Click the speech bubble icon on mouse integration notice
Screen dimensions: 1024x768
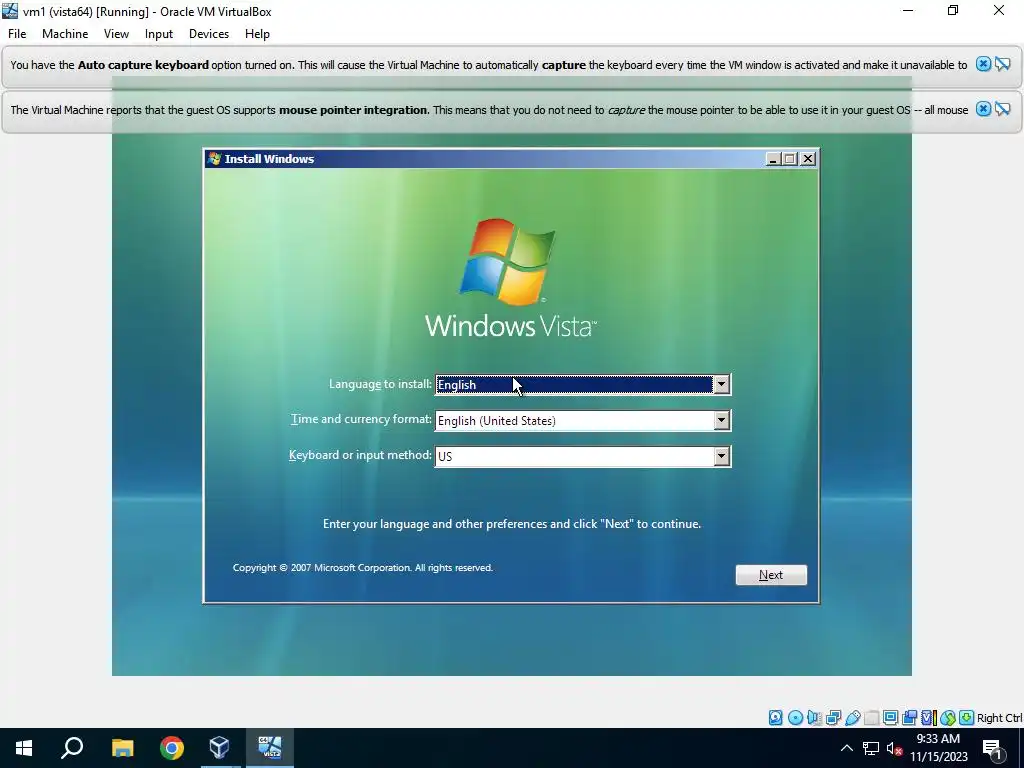pos(1002,109)
